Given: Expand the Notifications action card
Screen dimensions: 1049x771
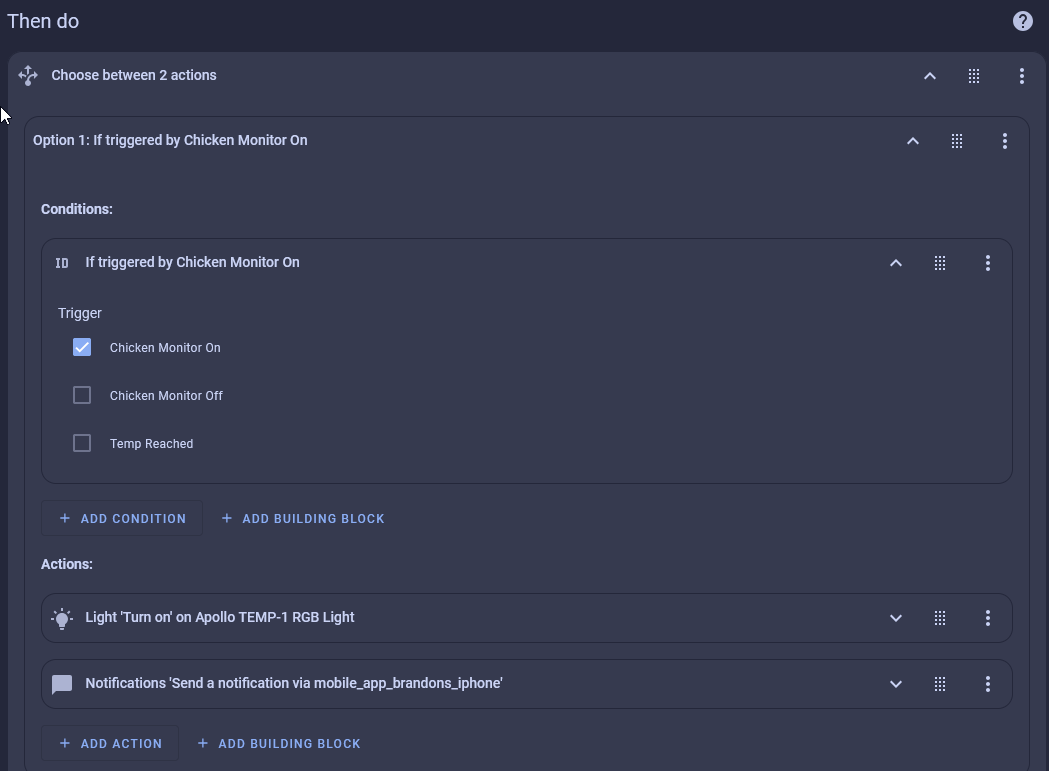Looking at the screenshot, I should tap(895, 684).
